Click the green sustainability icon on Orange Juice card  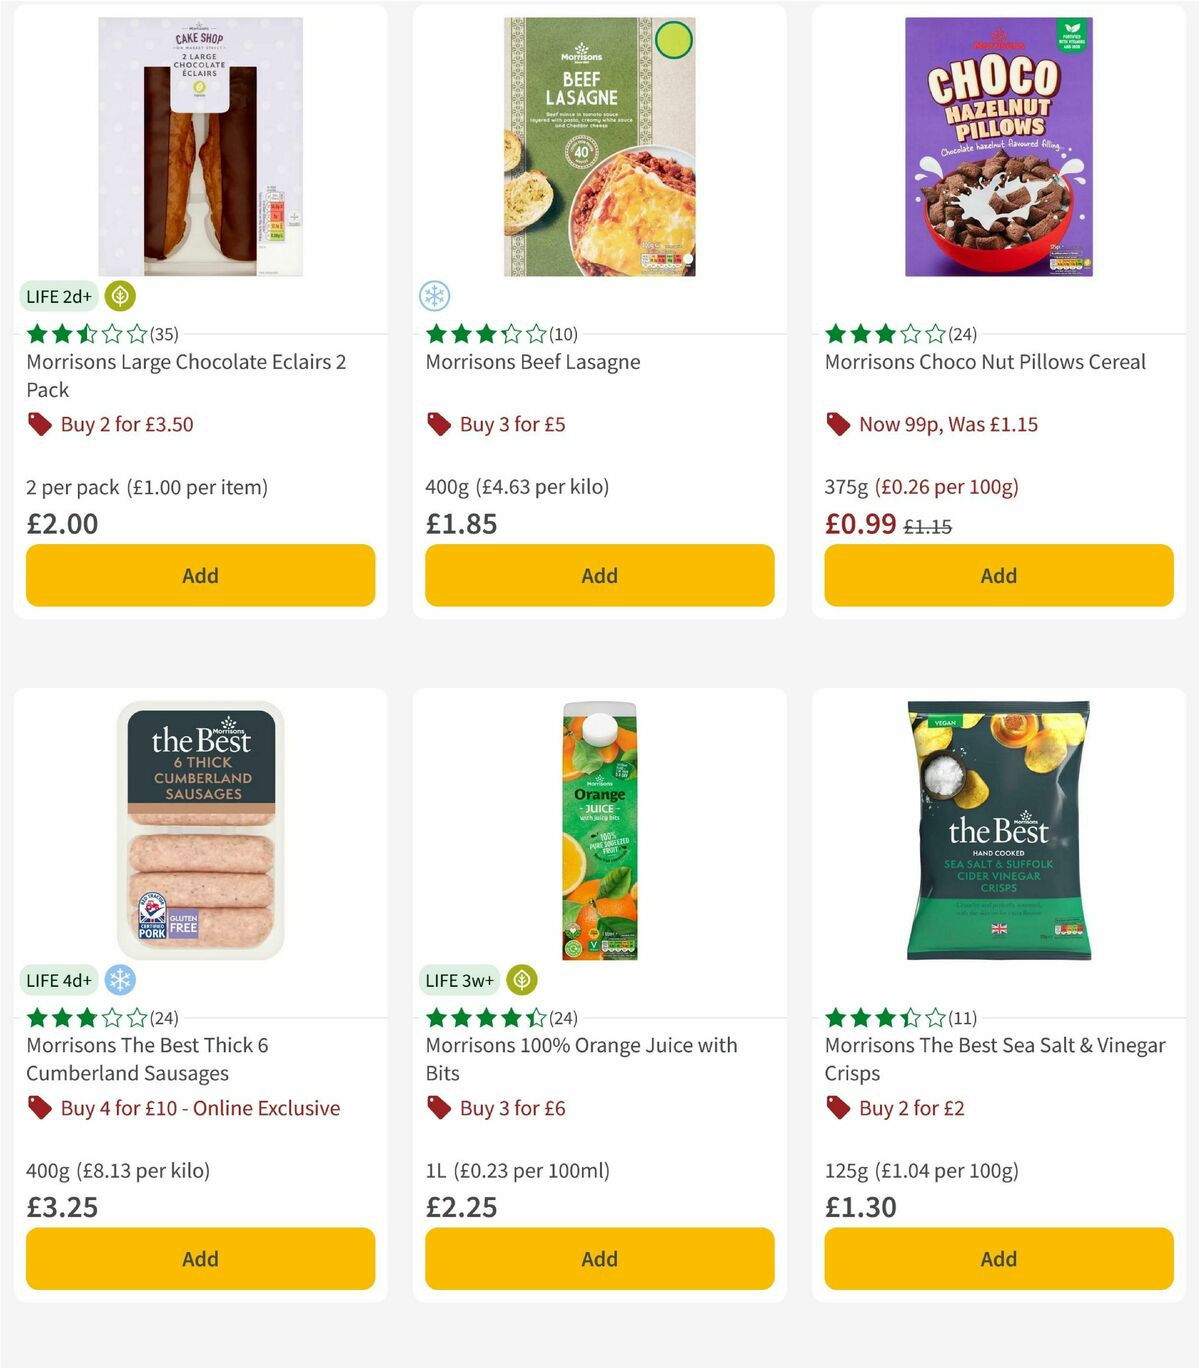click(x=522, y=980)
